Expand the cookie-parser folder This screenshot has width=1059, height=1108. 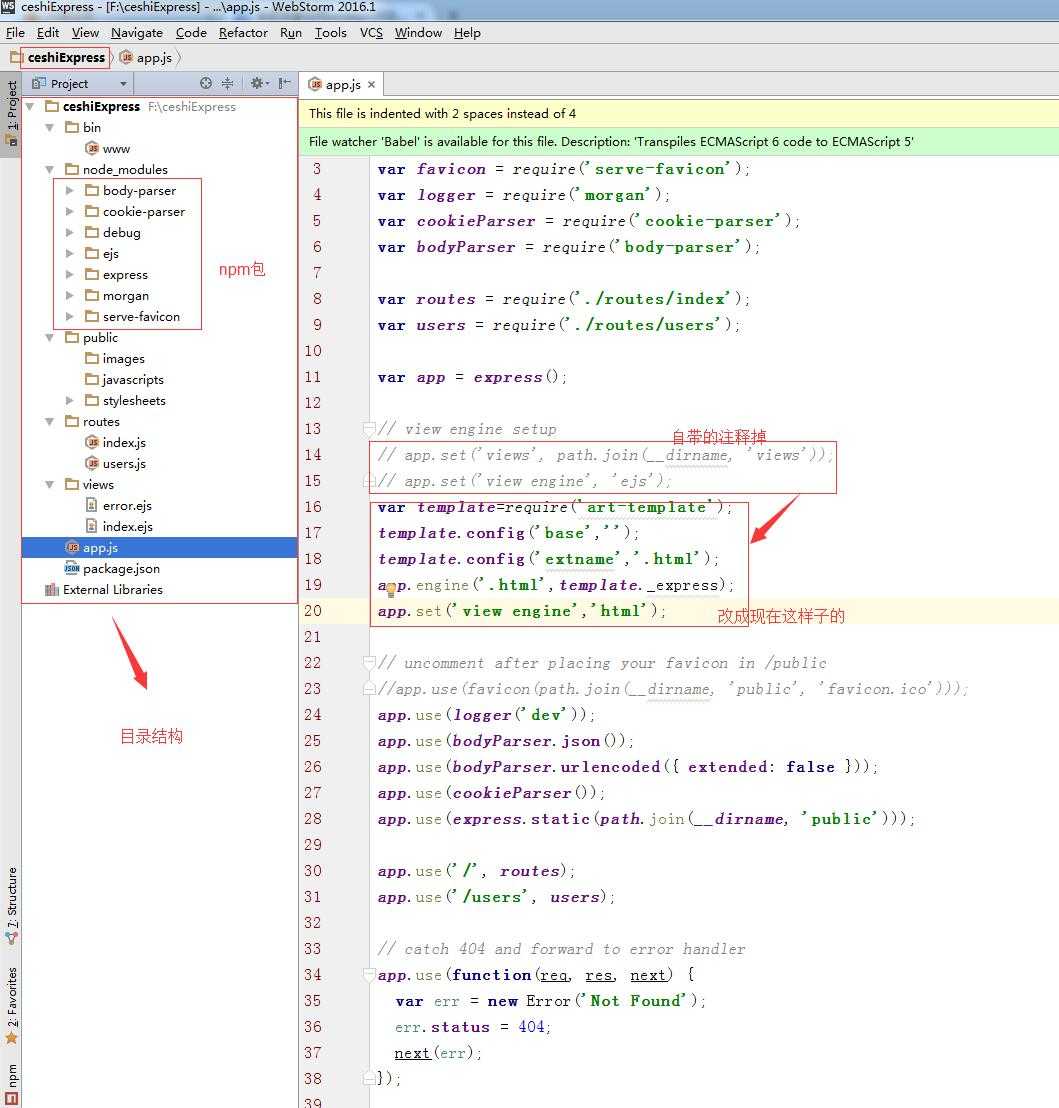pyautogui.click(x=69, y=212)
